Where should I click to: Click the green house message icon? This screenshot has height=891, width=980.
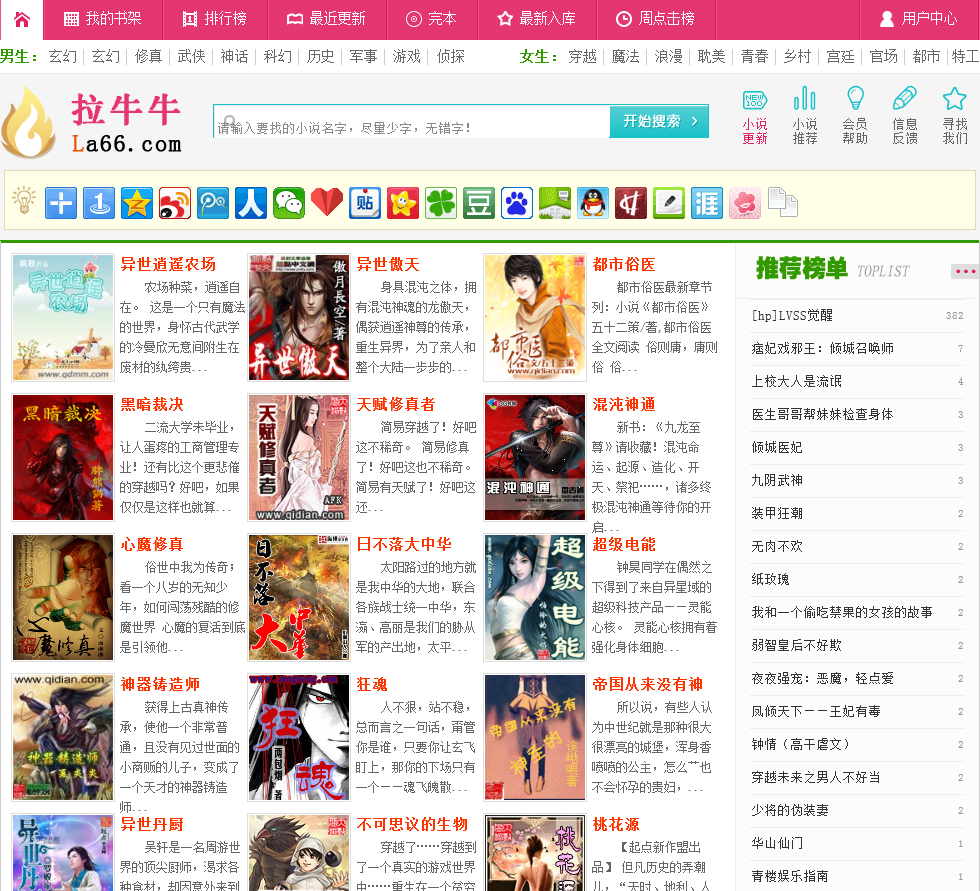point(555,203)
